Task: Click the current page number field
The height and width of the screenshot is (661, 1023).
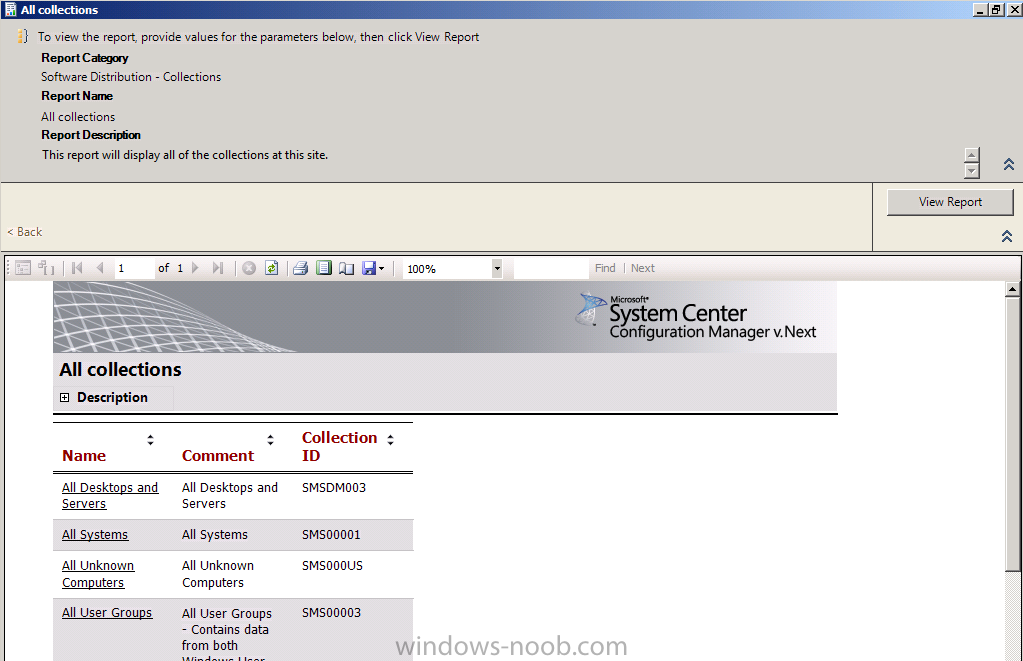Action: 134,268
